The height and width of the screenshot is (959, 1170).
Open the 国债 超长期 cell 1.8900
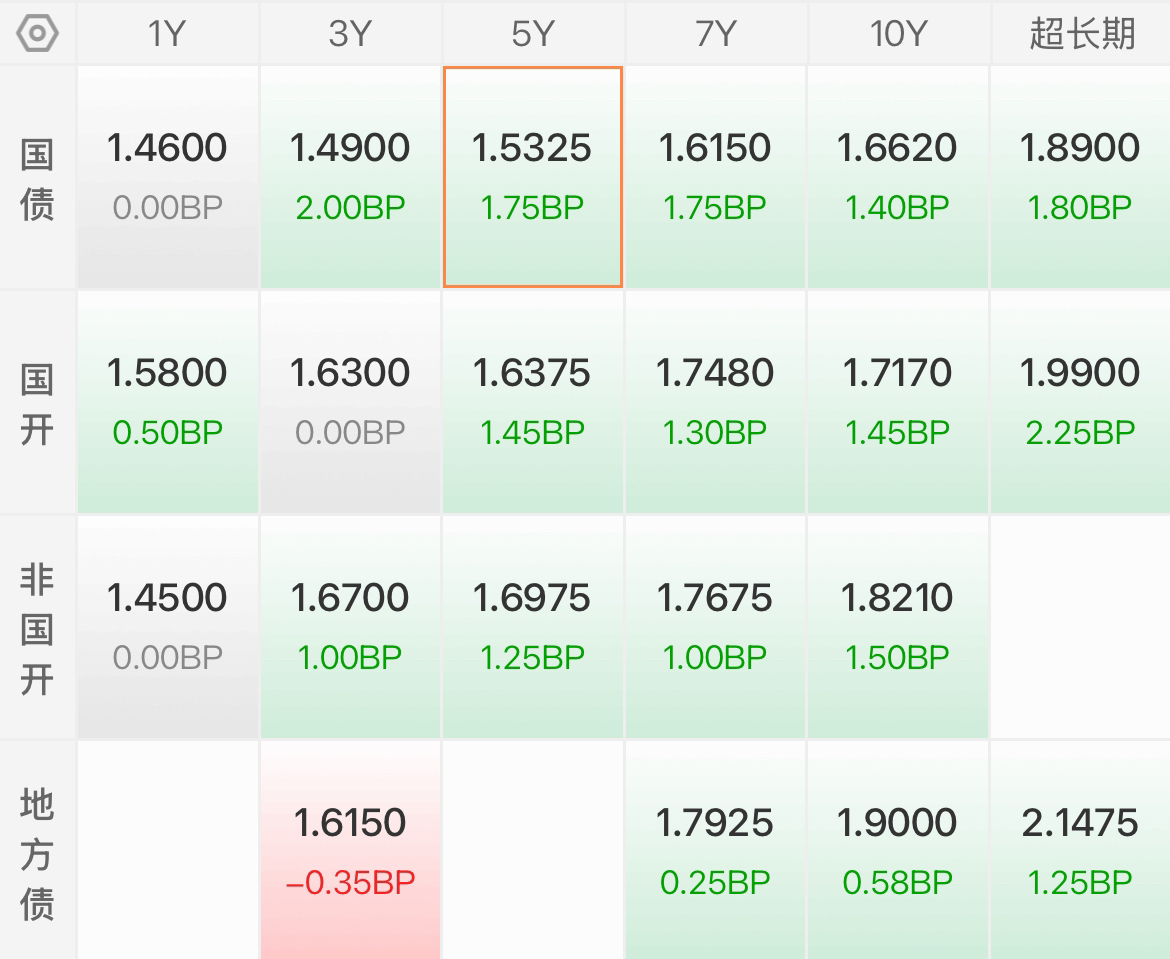pos(1080,177)
